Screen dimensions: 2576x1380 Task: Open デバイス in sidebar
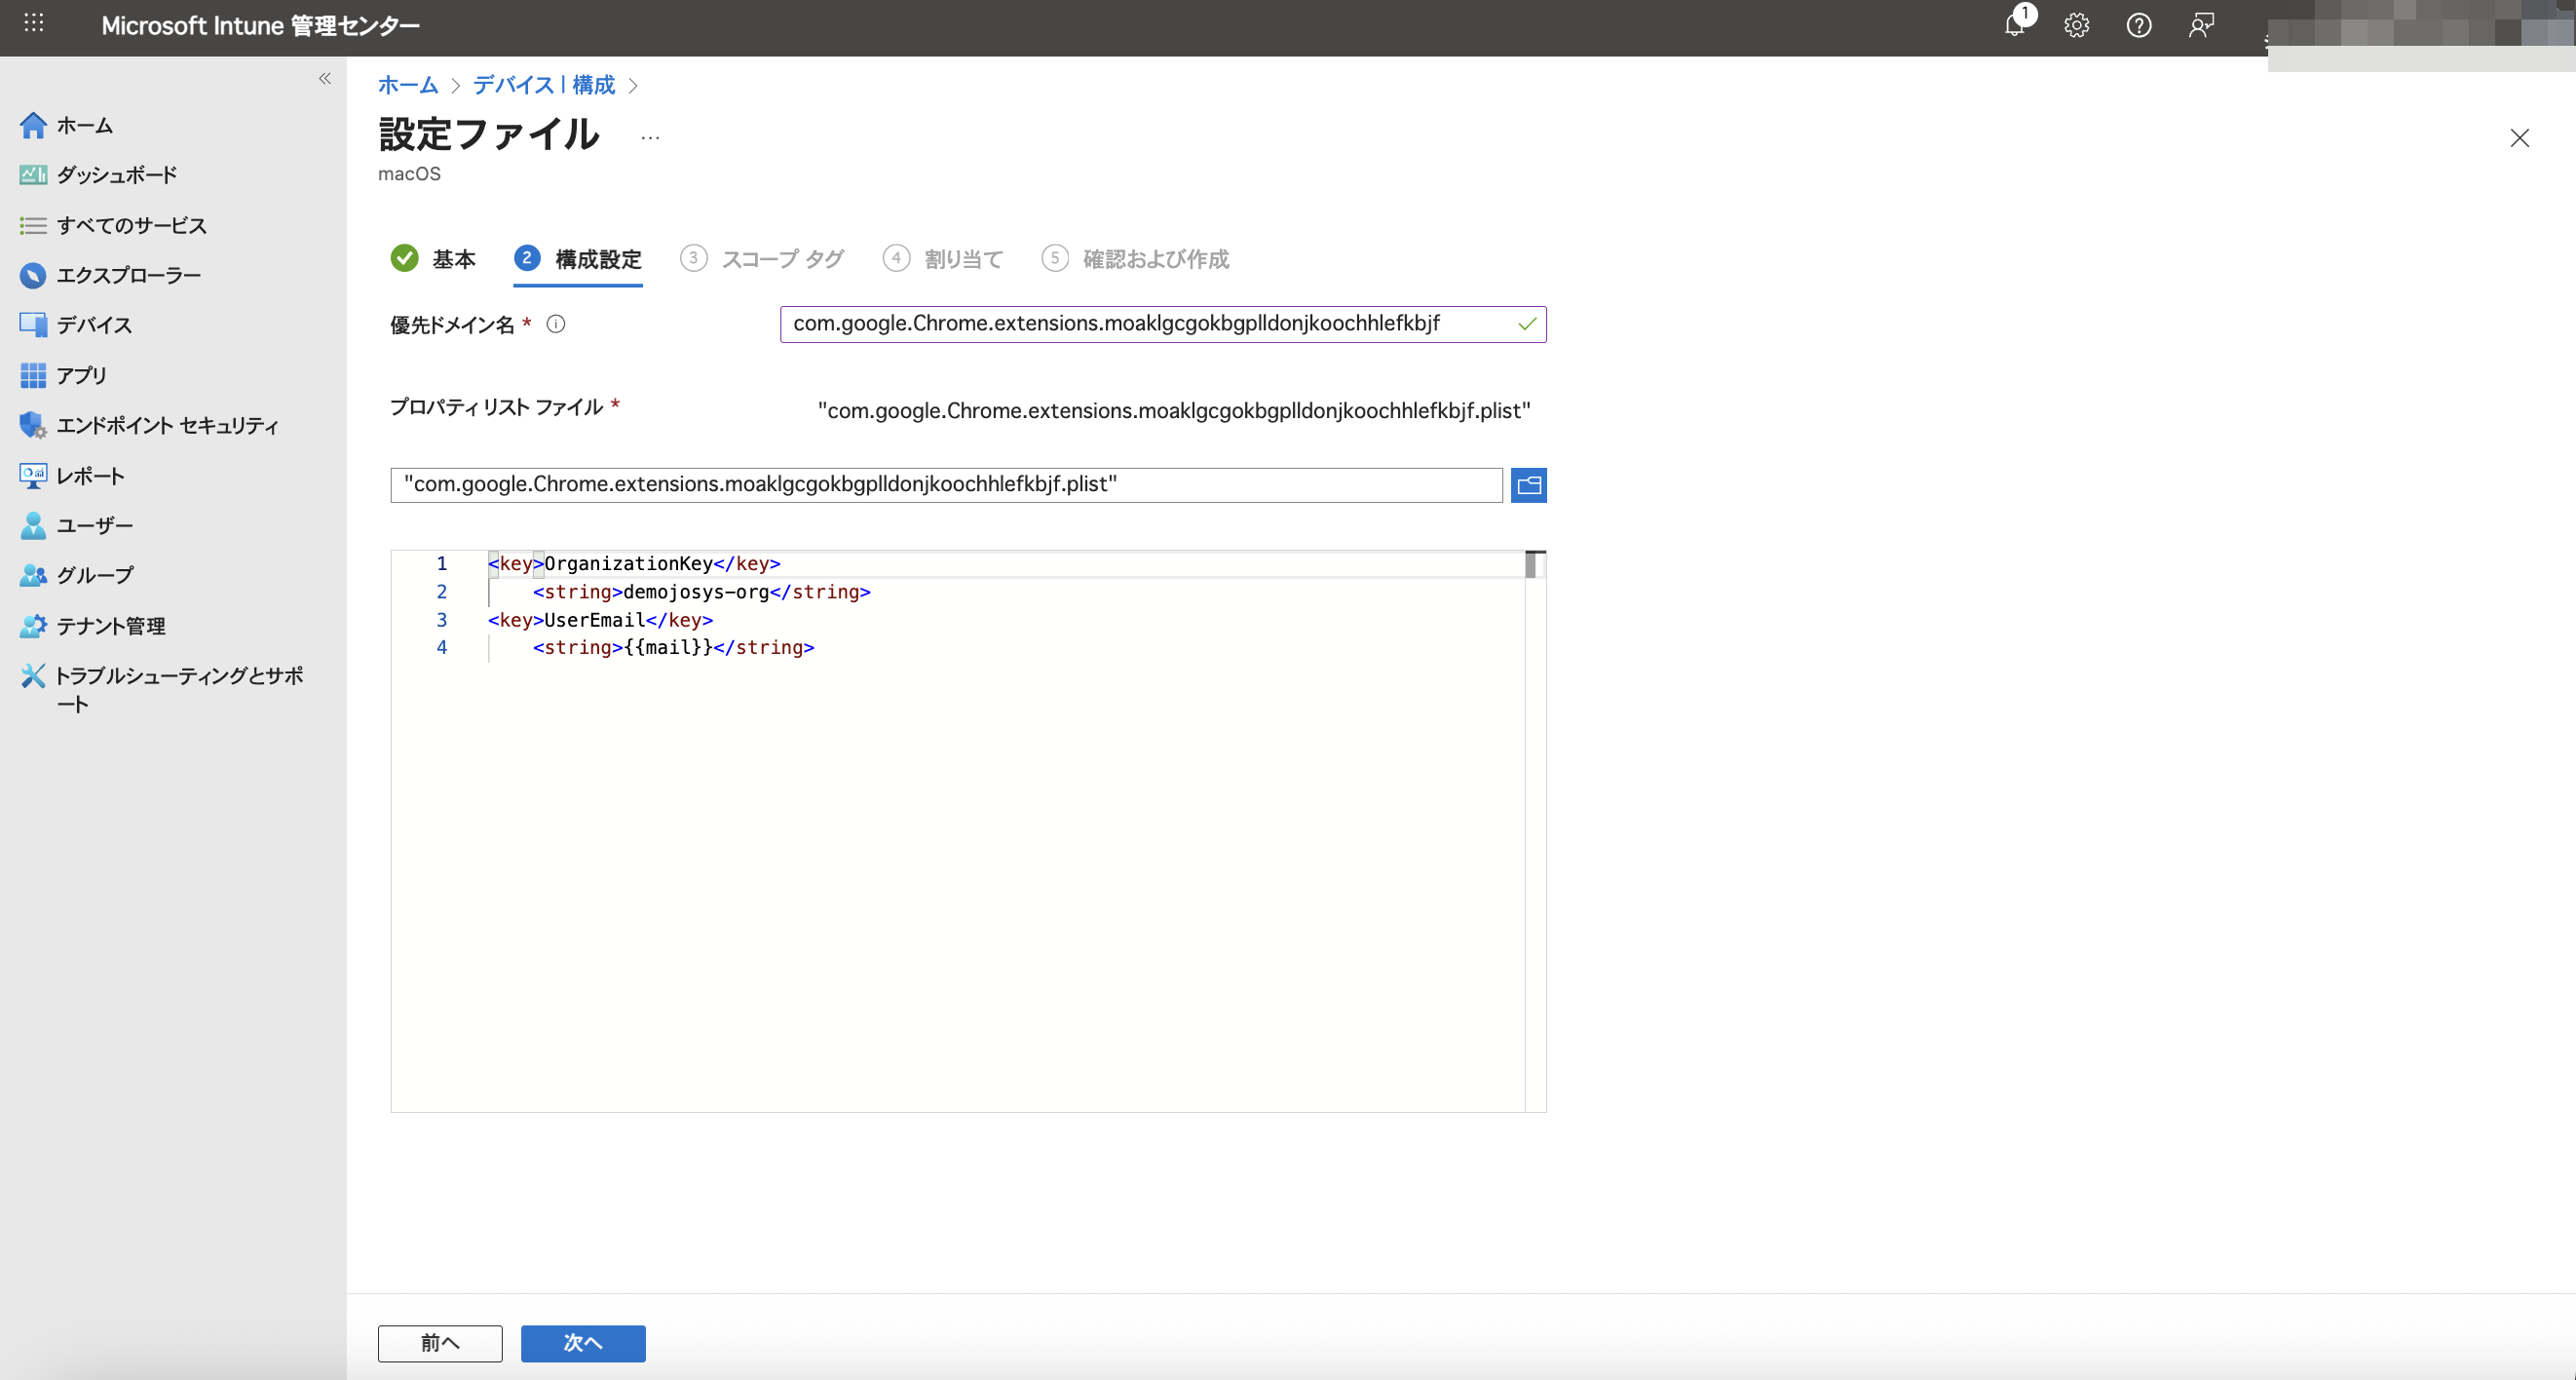pos(94,325)
